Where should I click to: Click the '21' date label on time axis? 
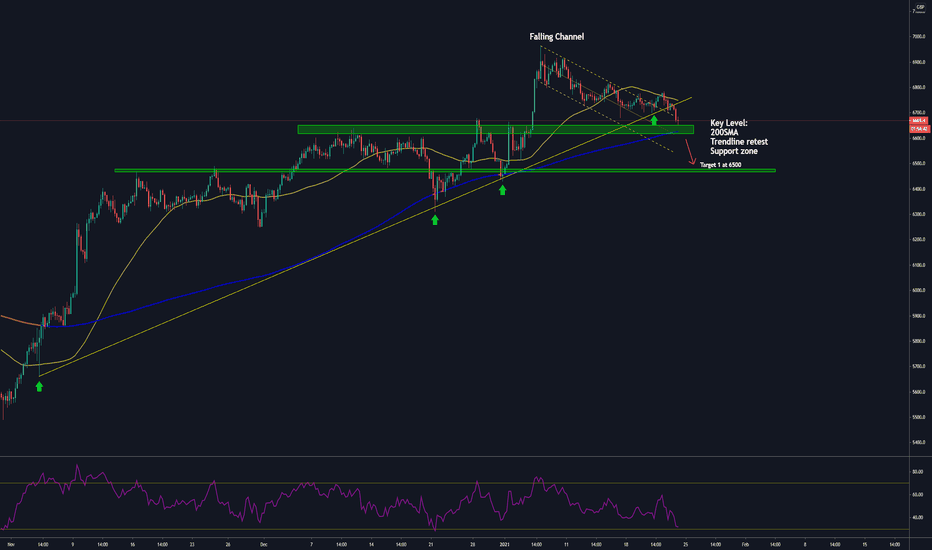pos(431,544)
